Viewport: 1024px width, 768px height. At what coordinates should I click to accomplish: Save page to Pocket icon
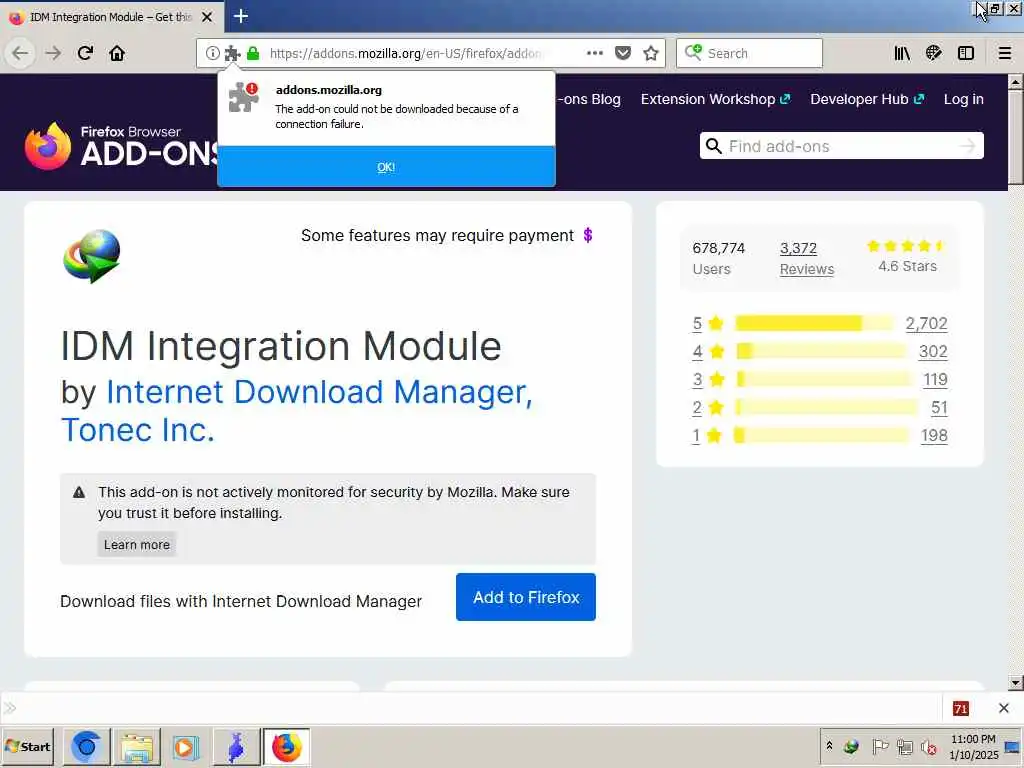[623, 53]
